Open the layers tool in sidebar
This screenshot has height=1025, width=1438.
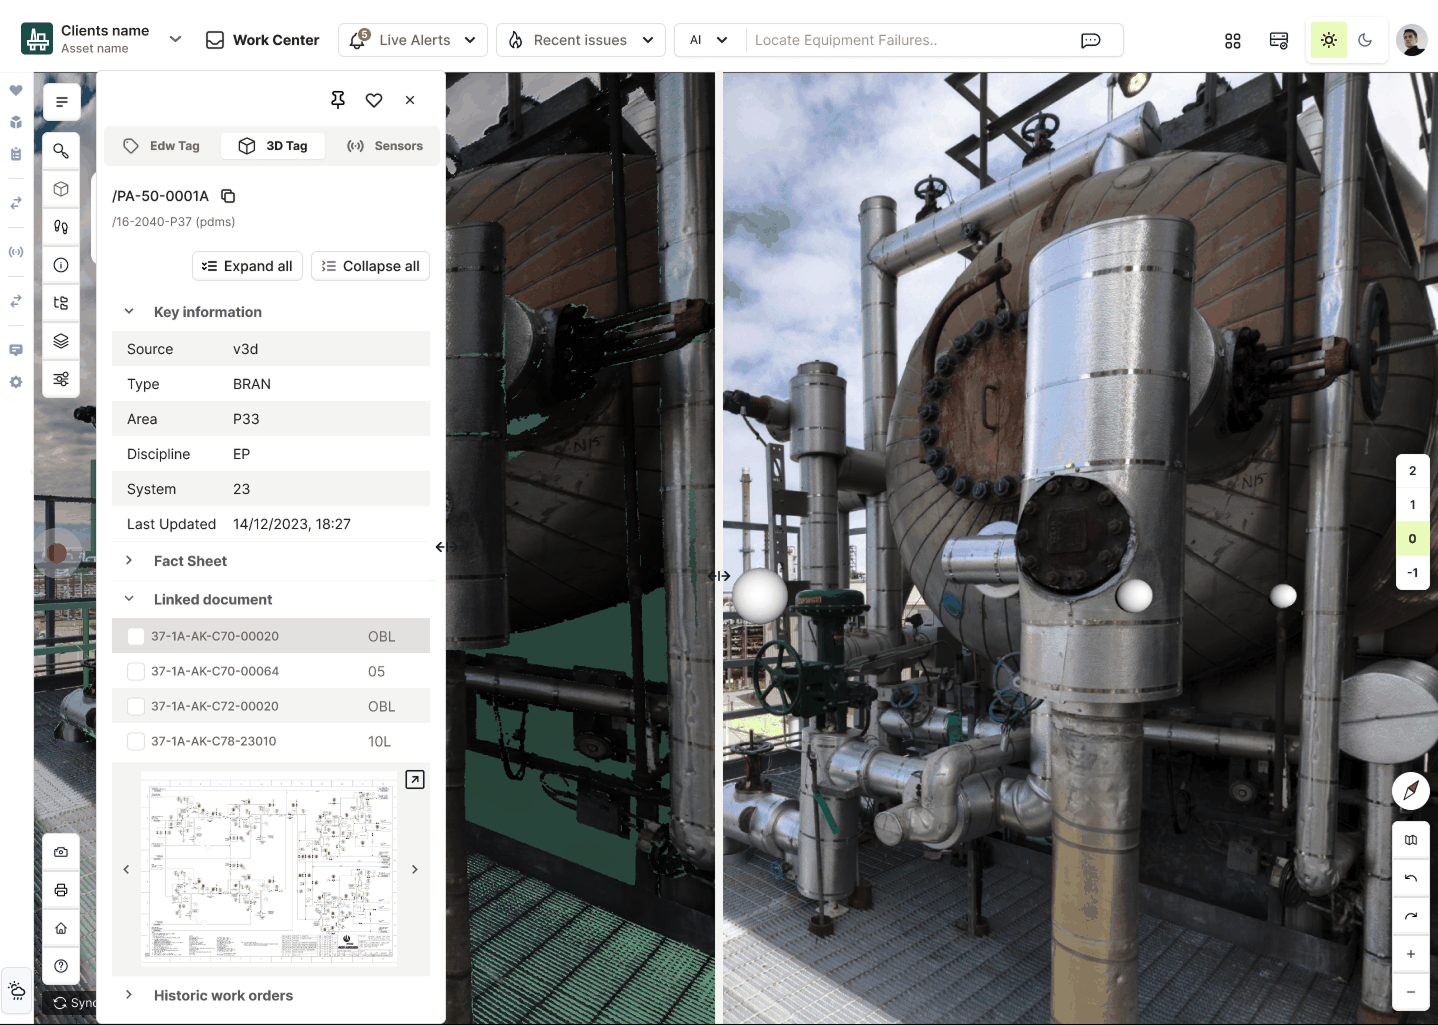point(61,341)
